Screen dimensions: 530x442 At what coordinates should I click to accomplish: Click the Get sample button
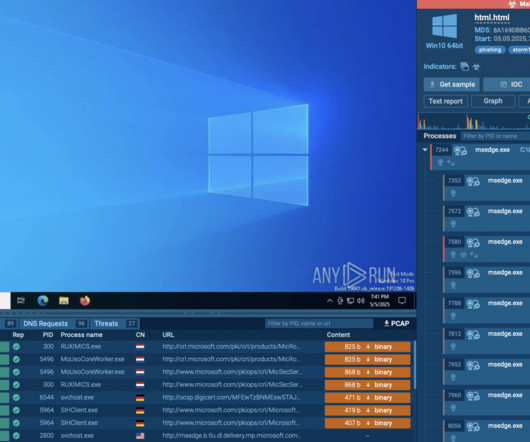[452, 84]
